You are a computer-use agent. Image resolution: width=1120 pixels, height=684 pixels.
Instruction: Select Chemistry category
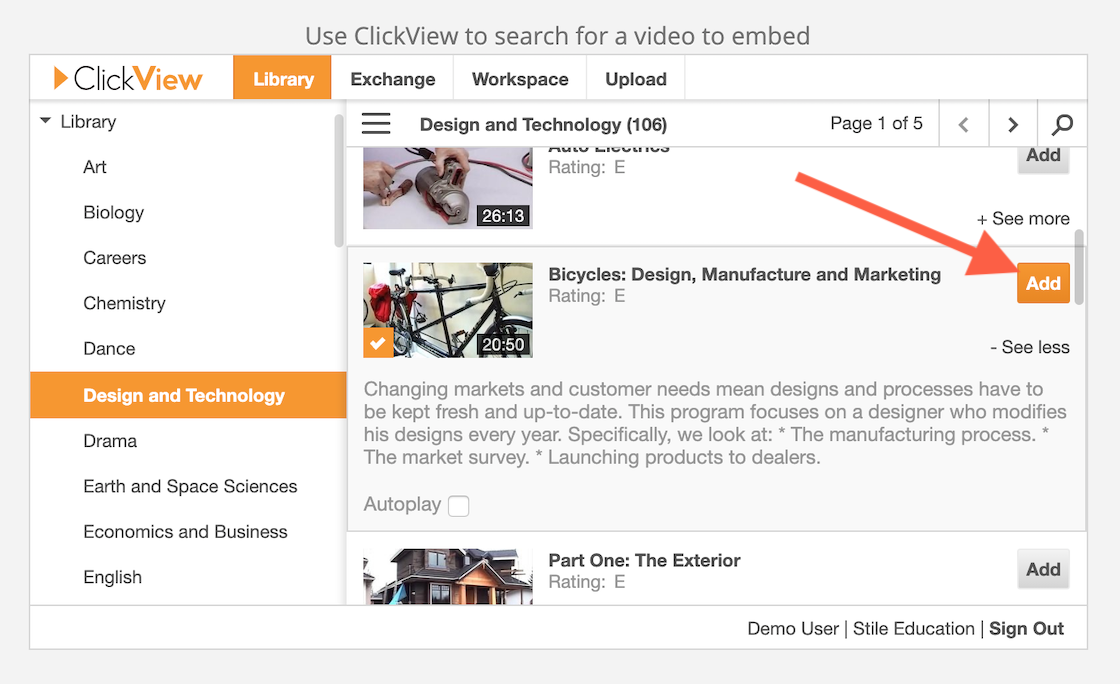click(x=124, y=303)
